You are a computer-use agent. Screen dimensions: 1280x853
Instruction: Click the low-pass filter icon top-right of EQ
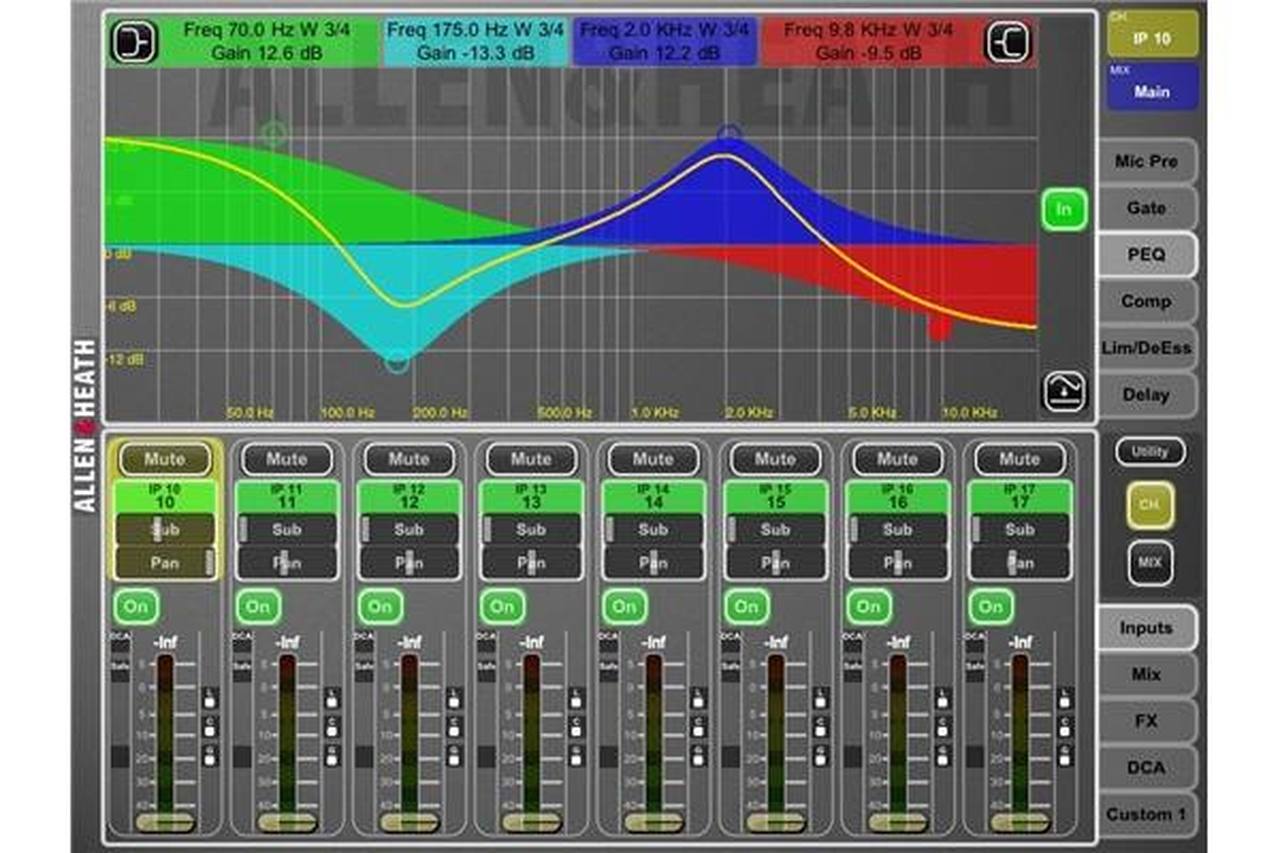(1008, 42)
